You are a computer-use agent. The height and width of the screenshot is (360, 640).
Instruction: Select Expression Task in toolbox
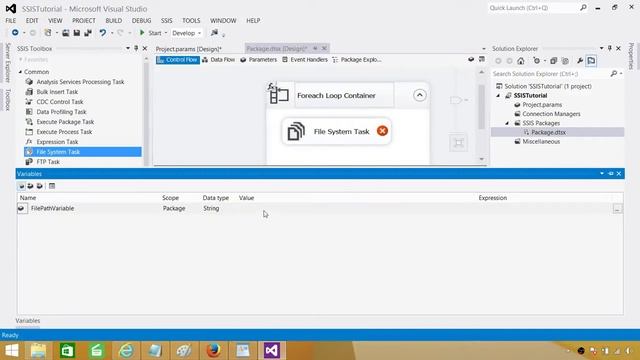pos(57,142)
